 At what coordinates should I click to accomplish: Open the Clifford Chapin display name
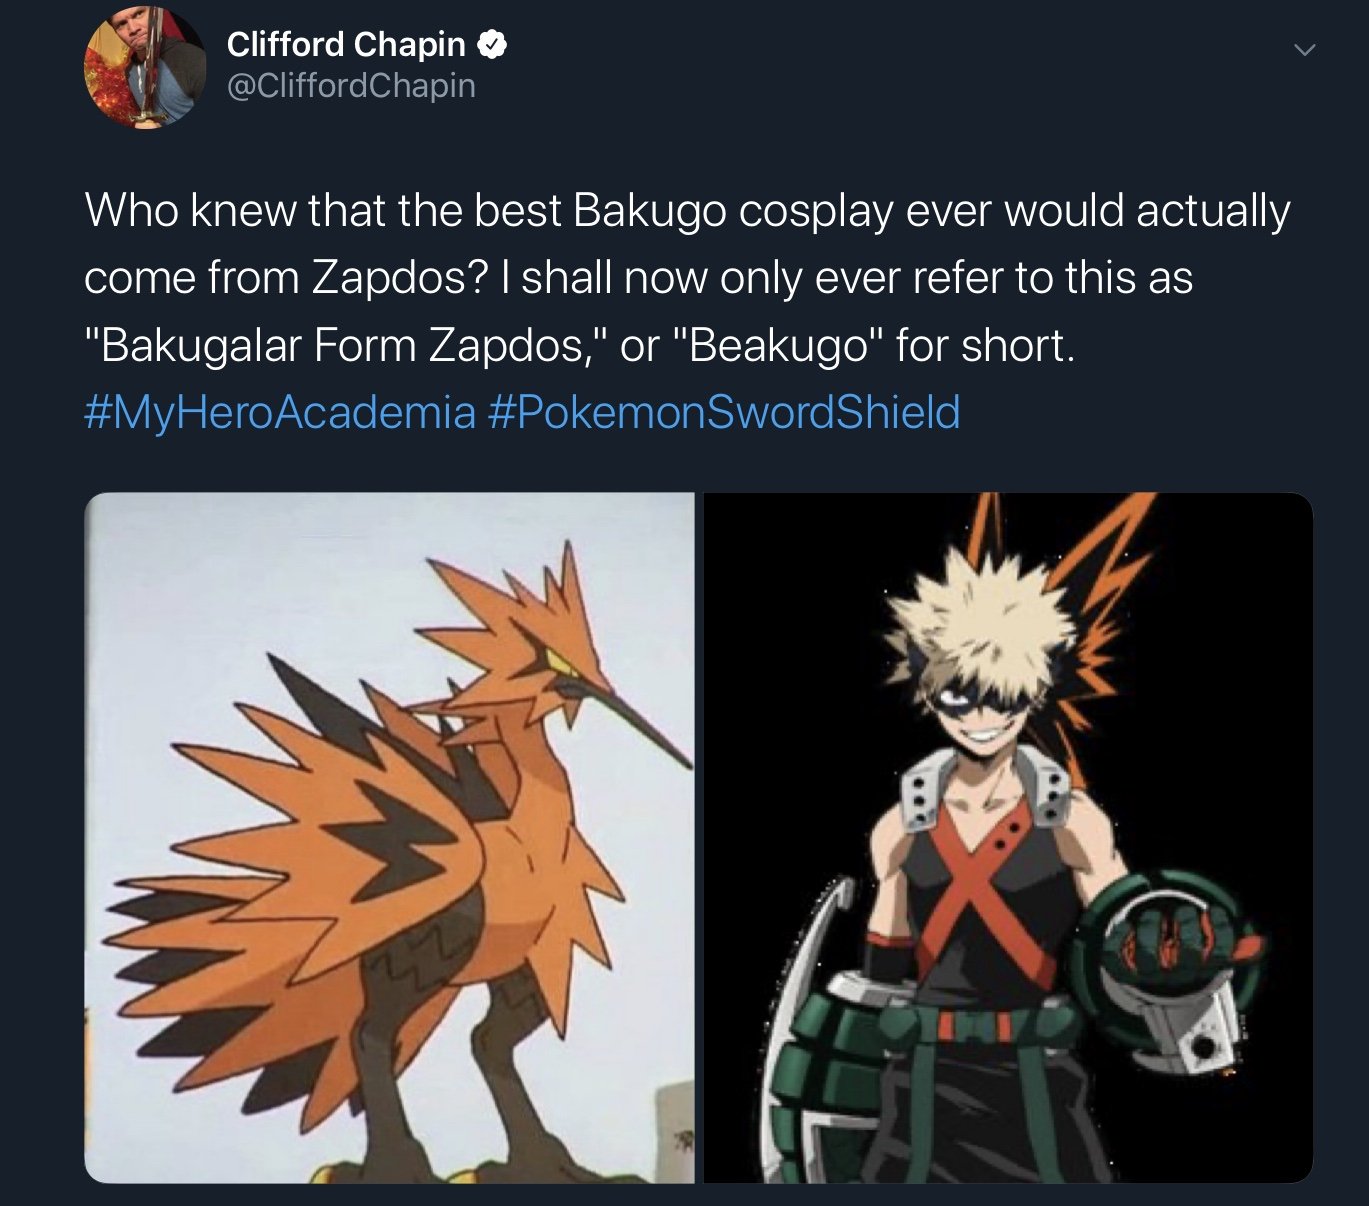(346, 44)
